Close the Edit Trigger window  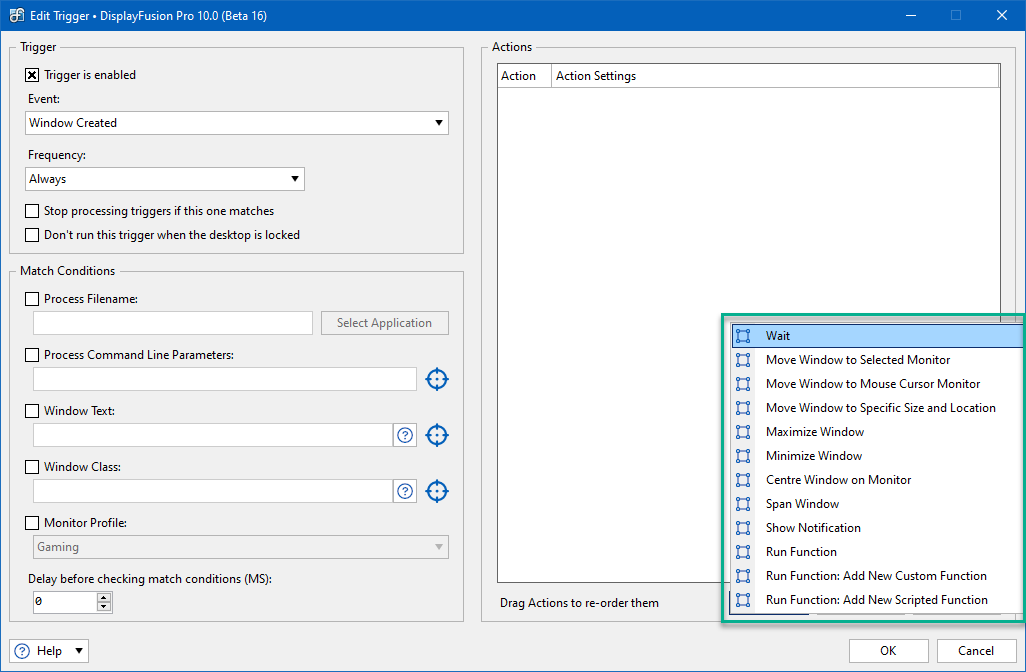coord(1001,15)
